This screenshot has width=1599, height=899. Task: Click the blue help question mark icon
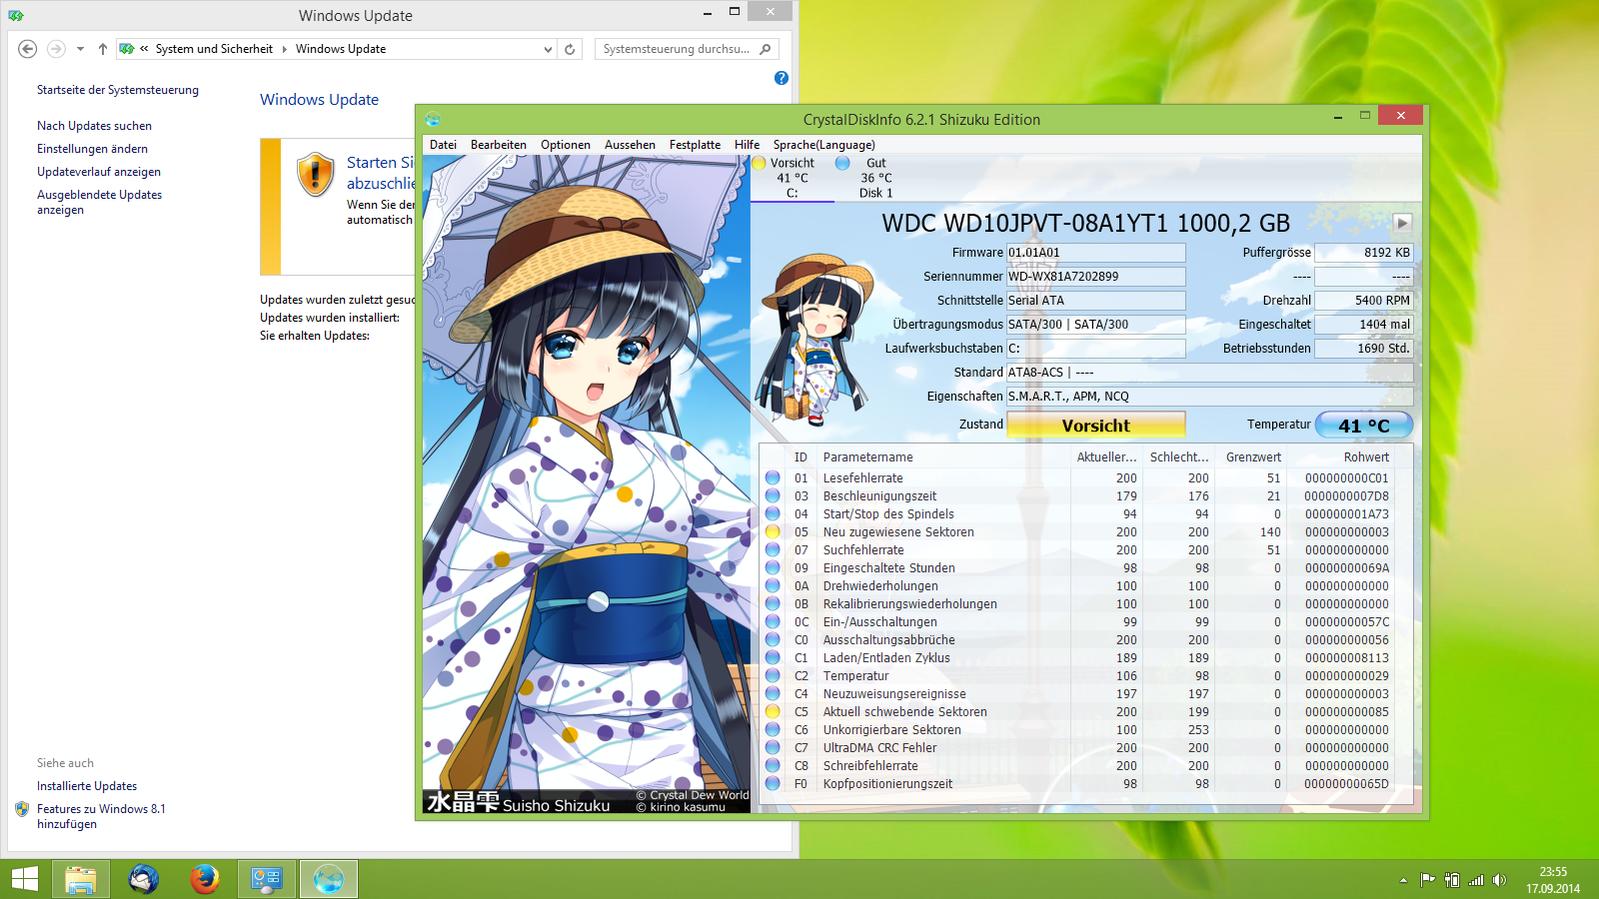781,78
